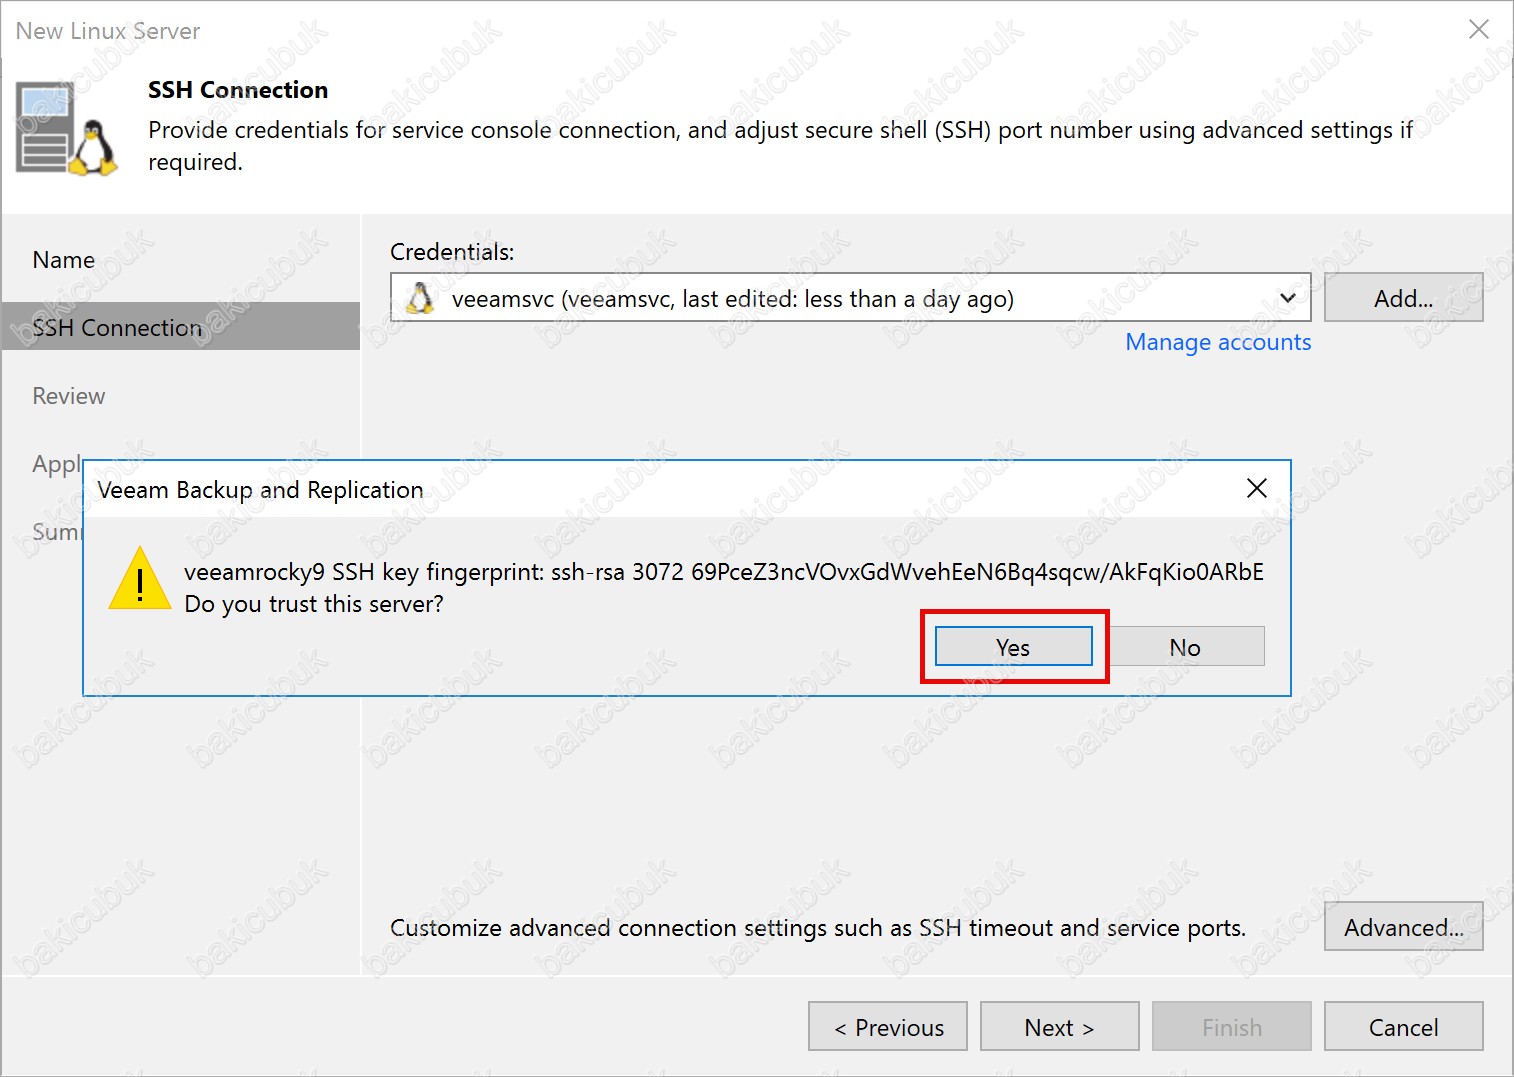Close the New Linux Server window
This screenshot has width=1514, height=1077.
[x=1478, y=30]
